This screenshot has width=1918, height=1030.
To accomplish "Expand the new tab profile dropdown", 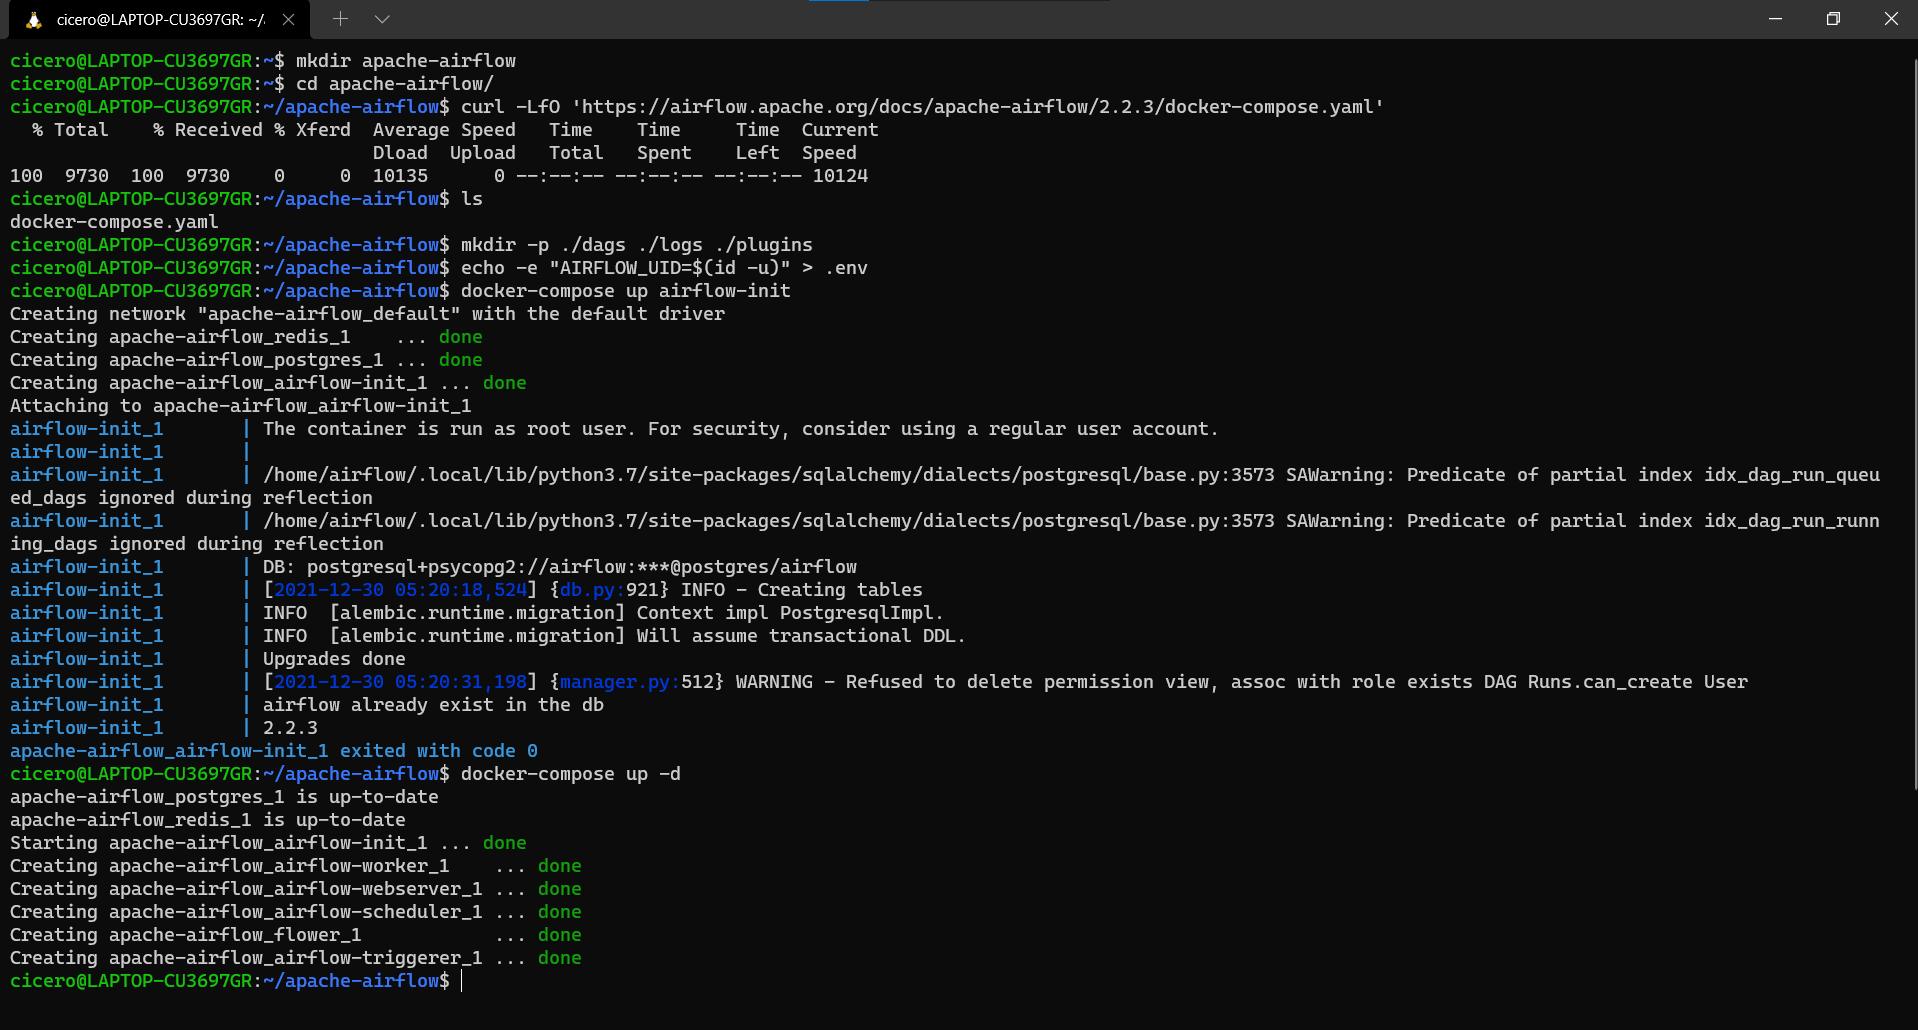I will click(x=382, y=19).
